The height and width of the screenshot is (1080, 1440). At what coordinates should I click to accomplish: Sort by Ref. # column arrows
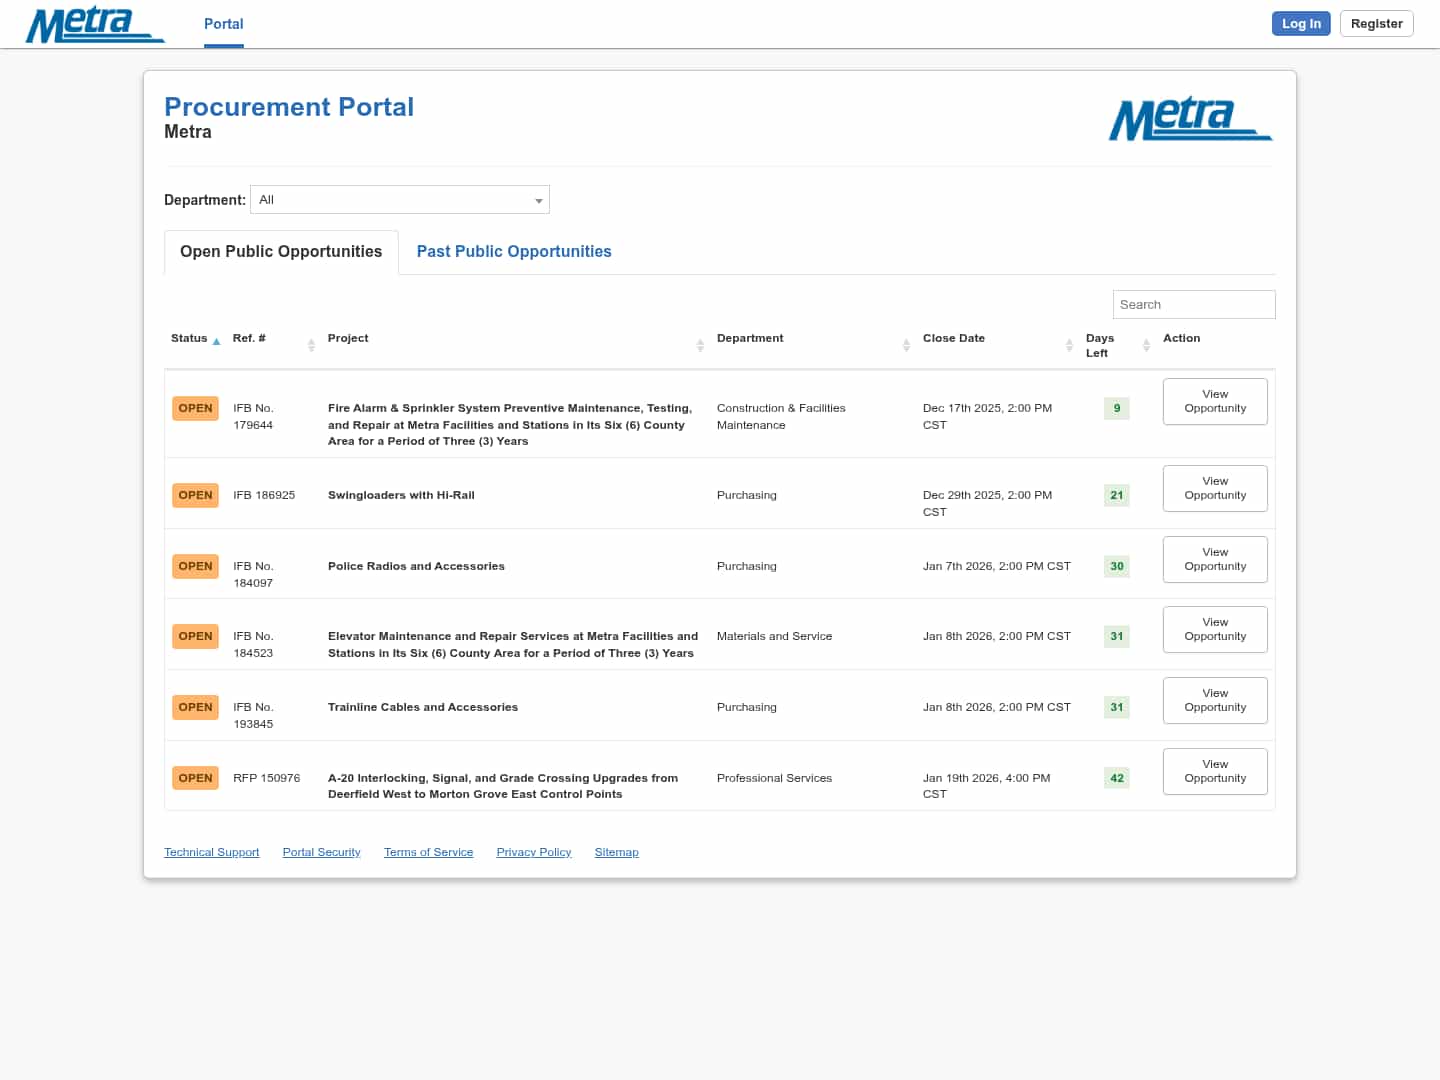(311, 345)
